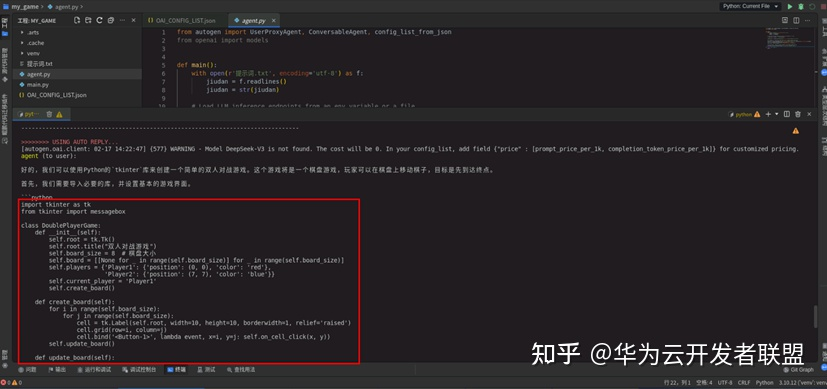The width and height of the screenshot is (827, 389).
Task: Click the line and column indicator 行22
Action: pos(677,382)
